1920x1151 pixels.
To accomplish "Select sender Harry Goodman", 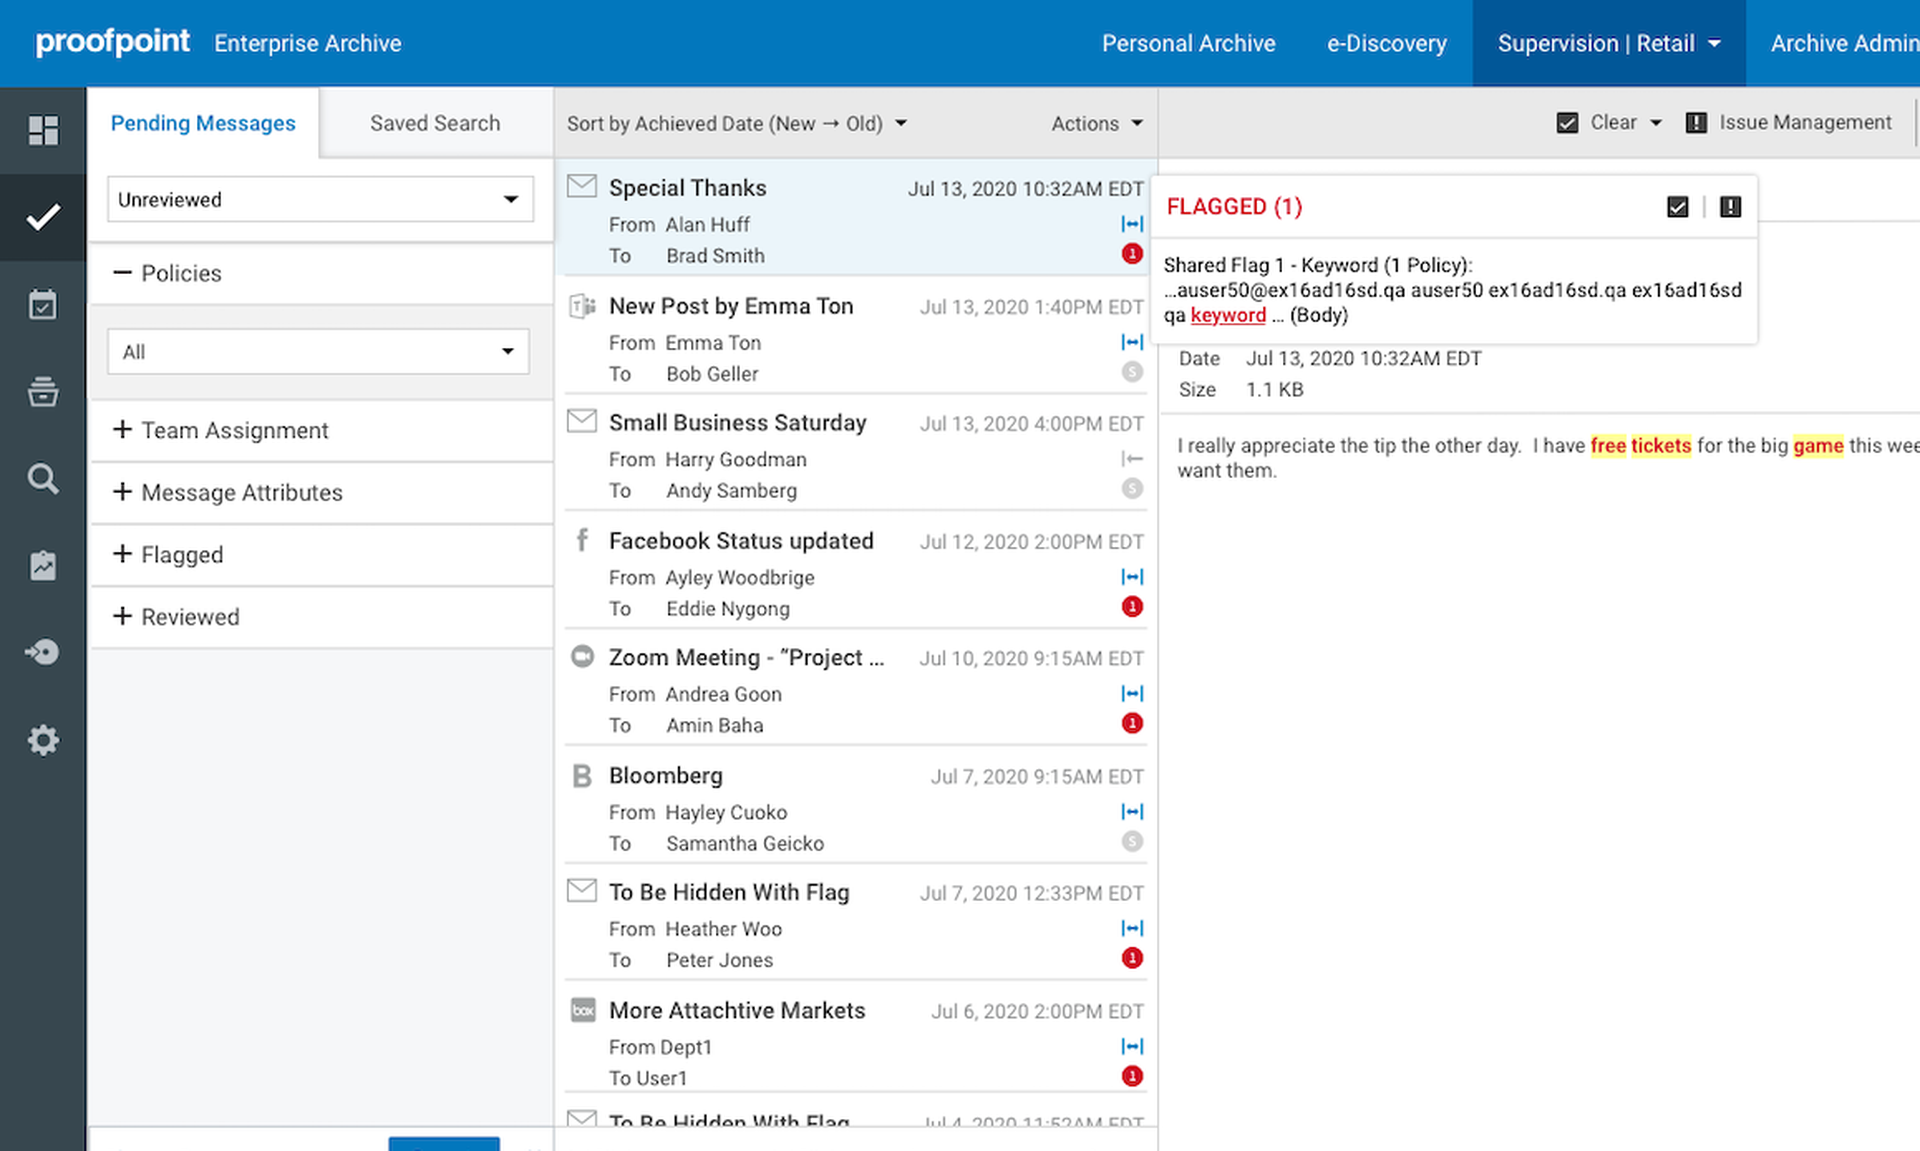I will pyautogui.click(x=736, y=459).
